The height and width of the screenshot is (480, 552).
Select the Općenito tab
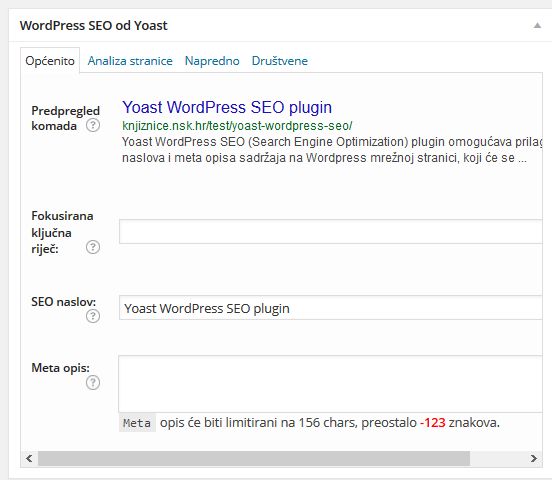pyautogui.click(x=50, y=61)
